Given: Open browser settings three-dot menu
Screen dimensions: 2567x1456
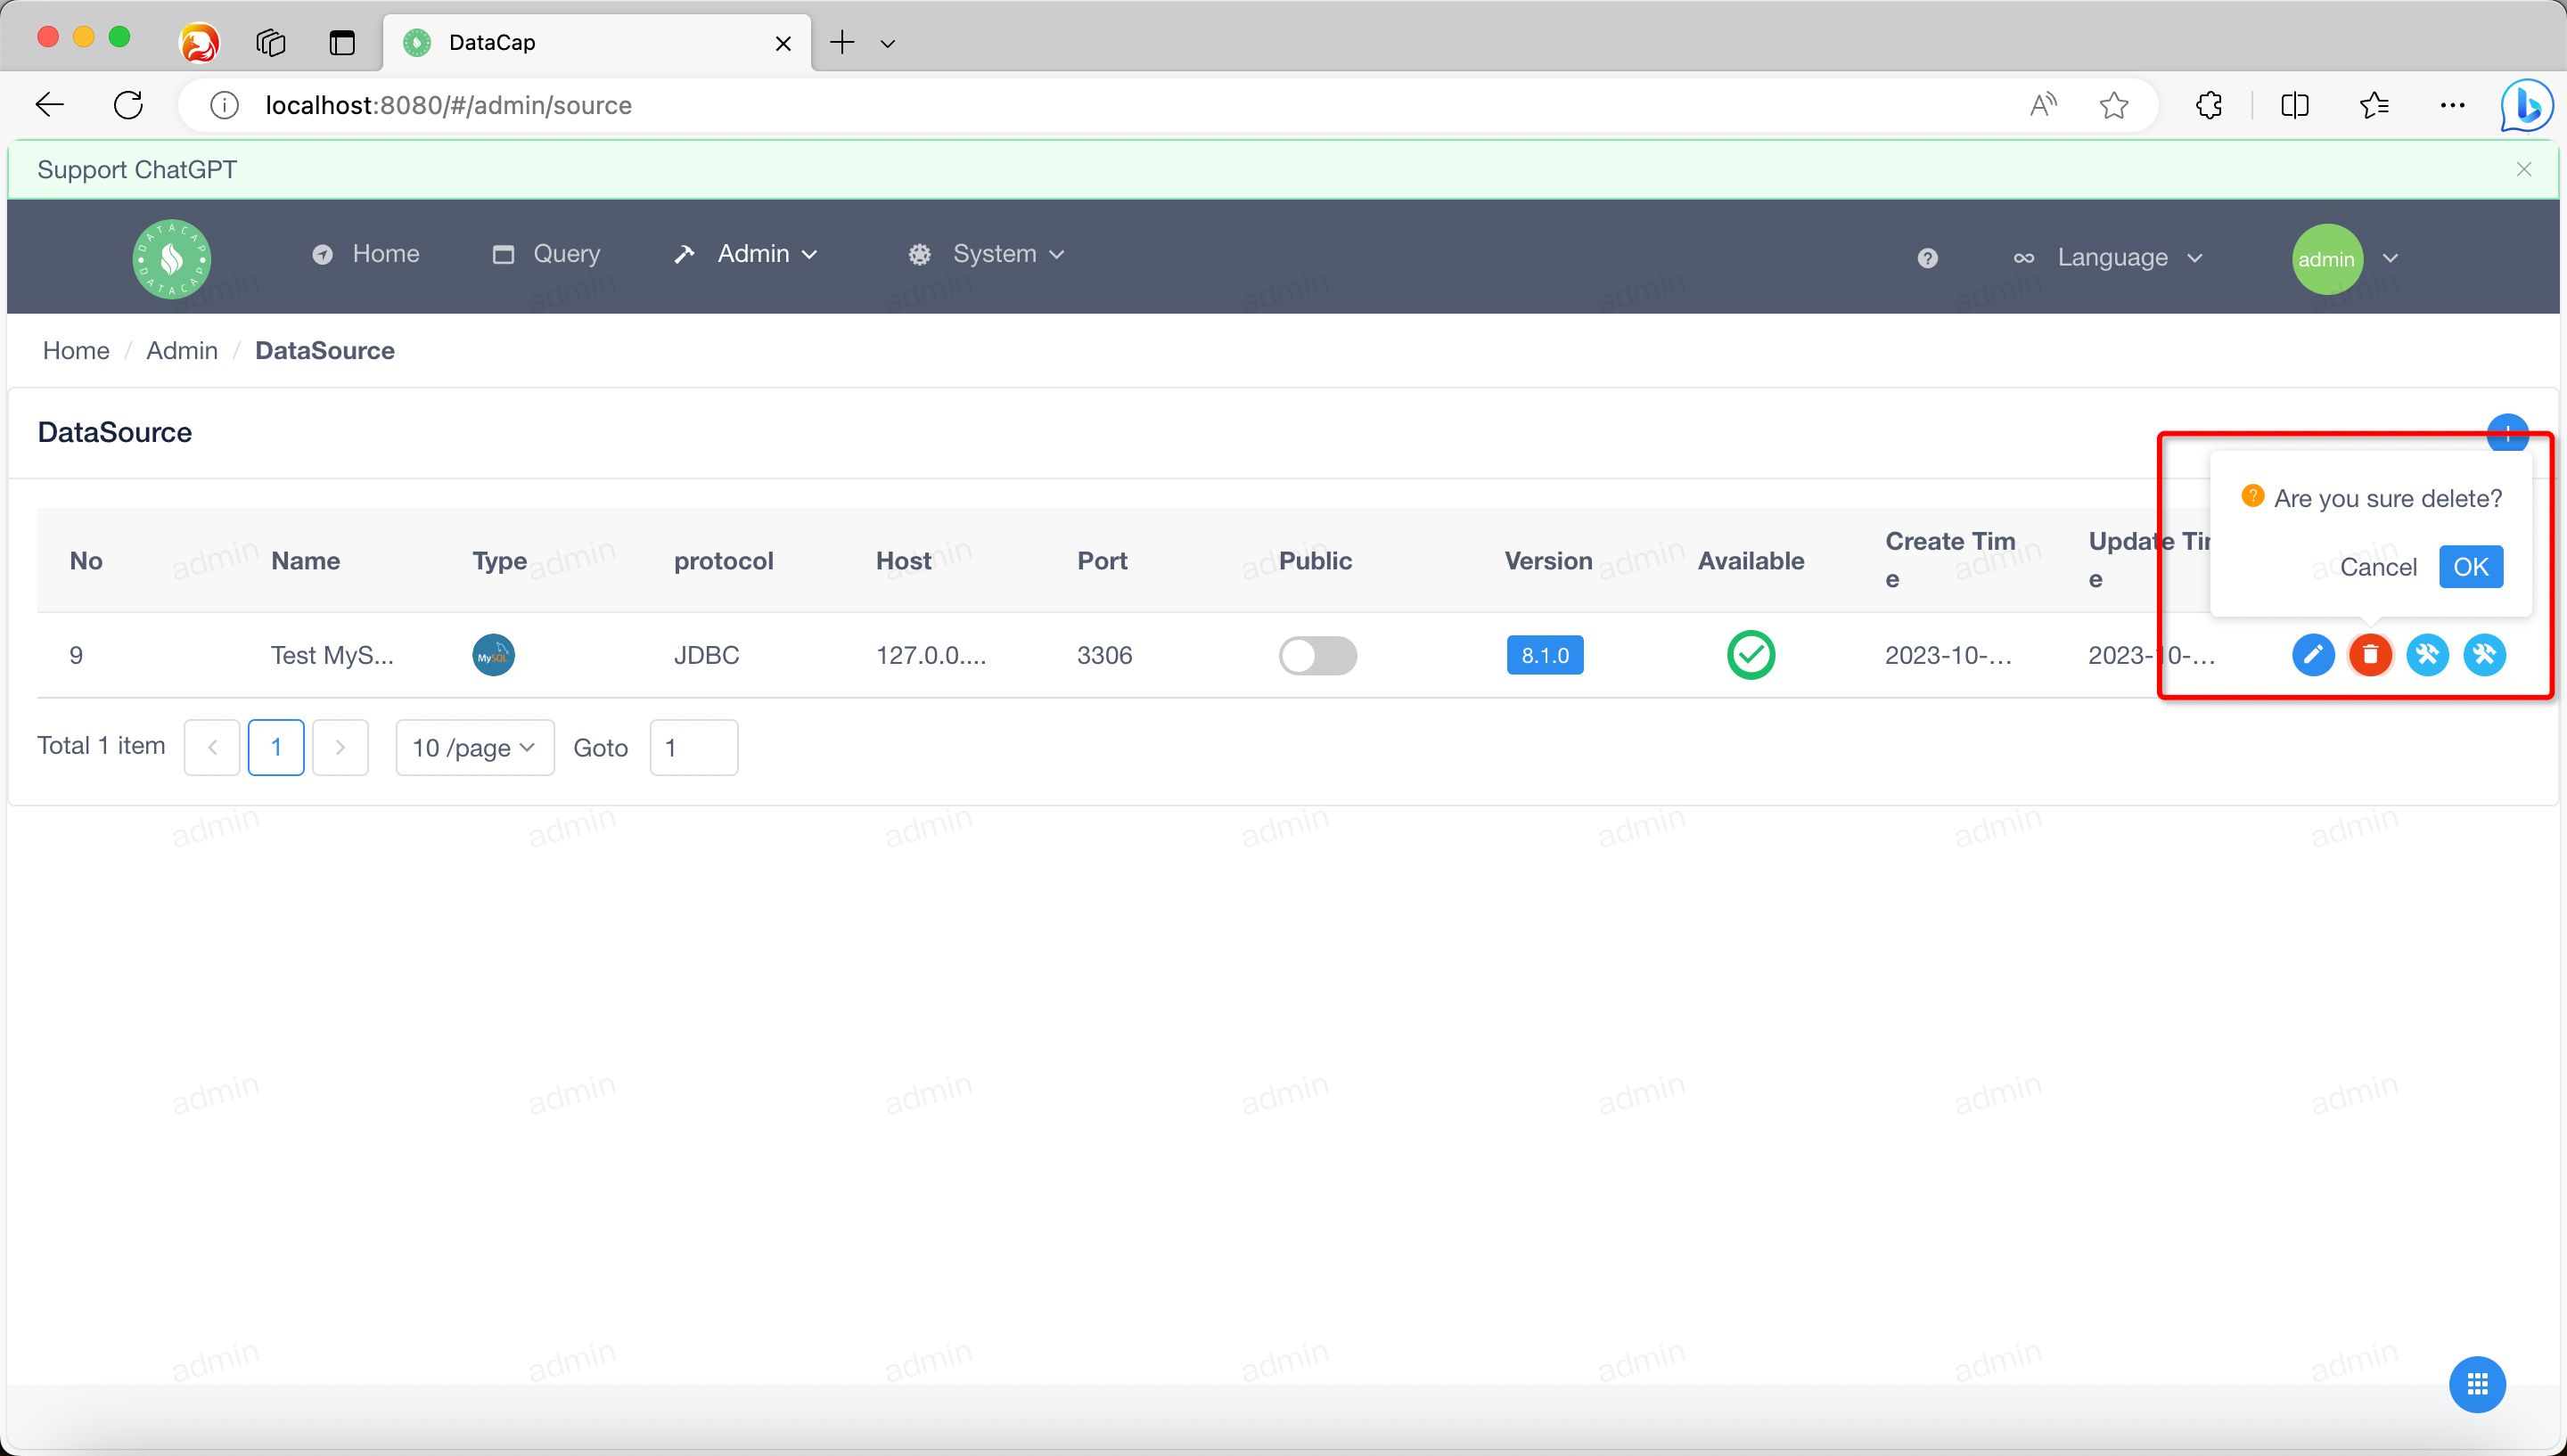Looking at the screenshot, I should 2452,105.
